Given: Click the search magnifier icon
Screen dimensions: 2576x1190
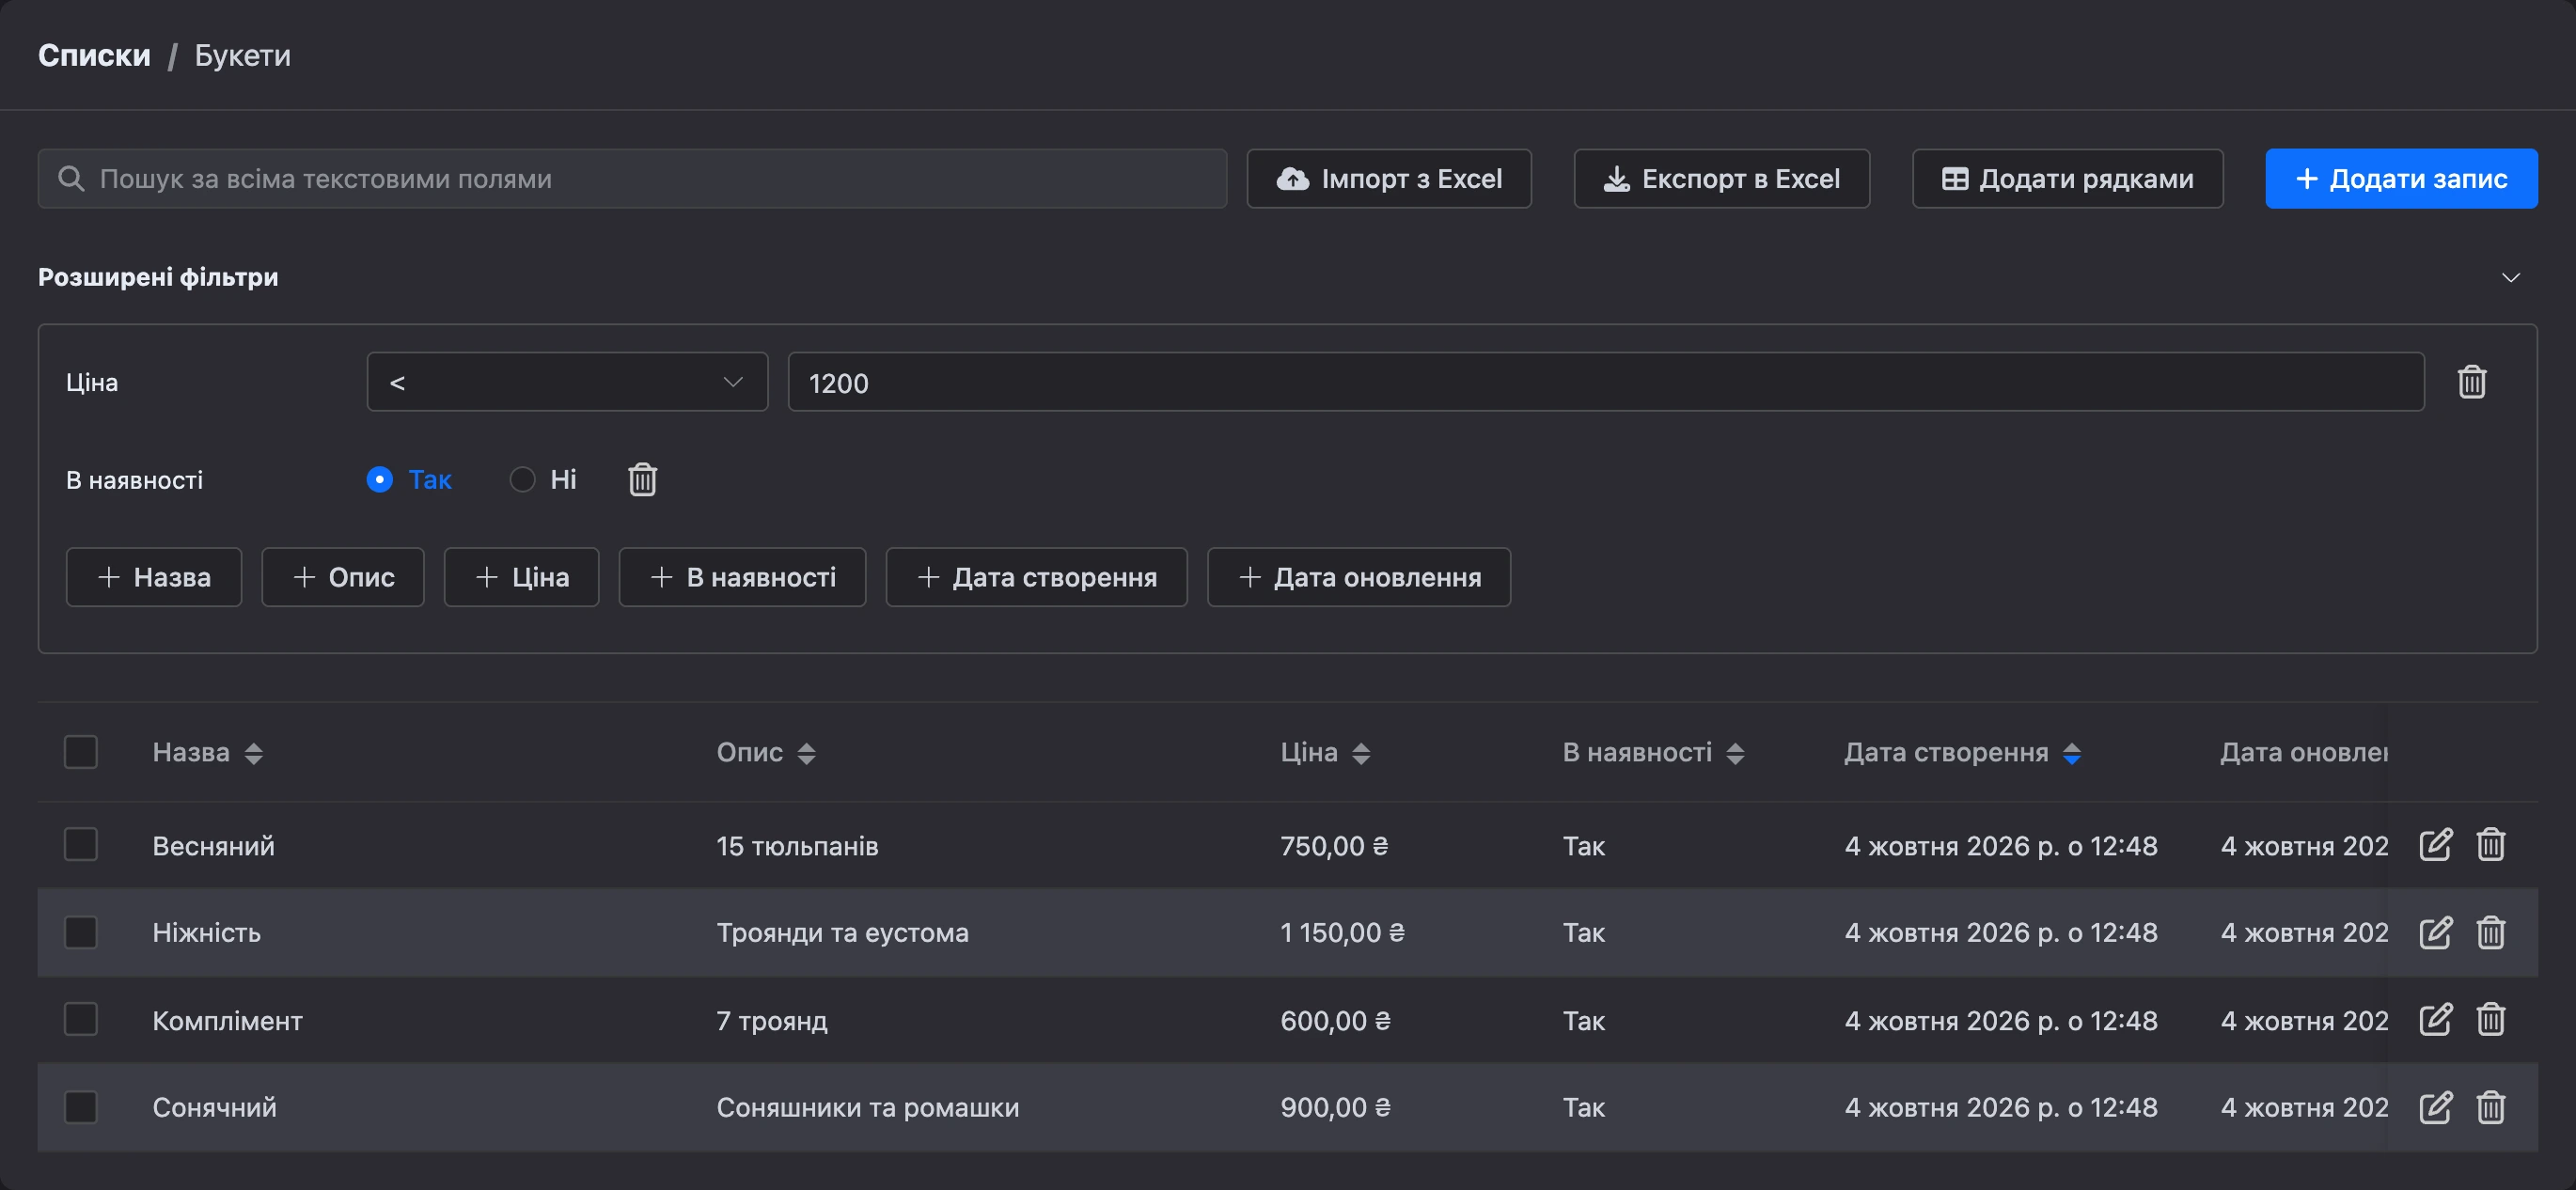Looking at the screenshot, I should pos(71,178).
